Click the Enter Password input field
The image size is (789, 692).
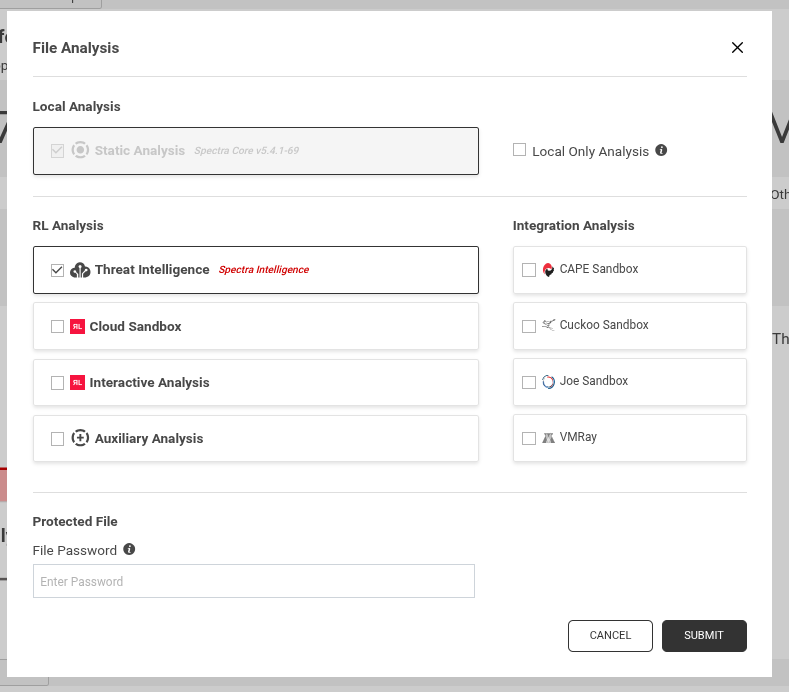[x=254, y=581]
